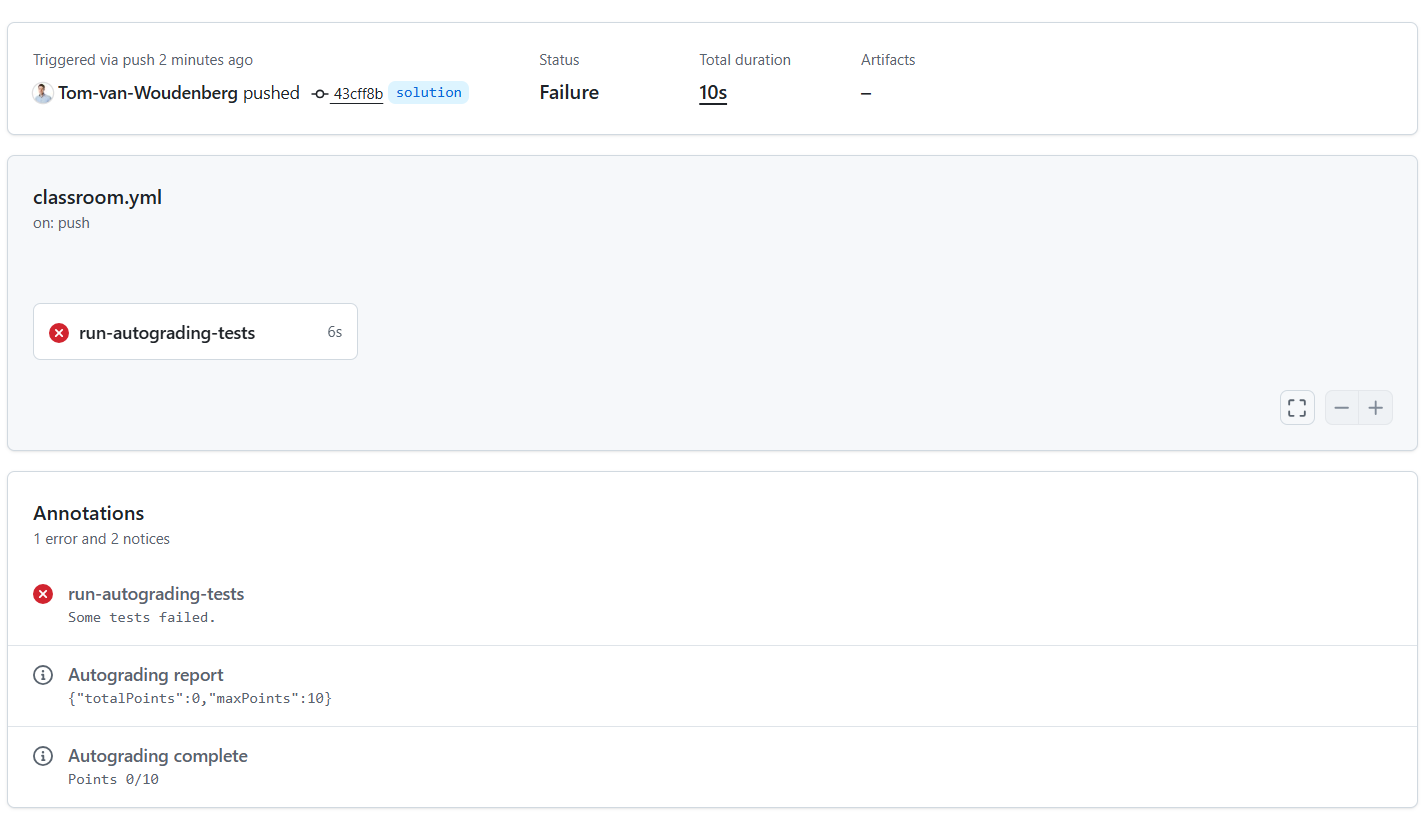Select the totalPoints JSON report text

coord(200,698)
